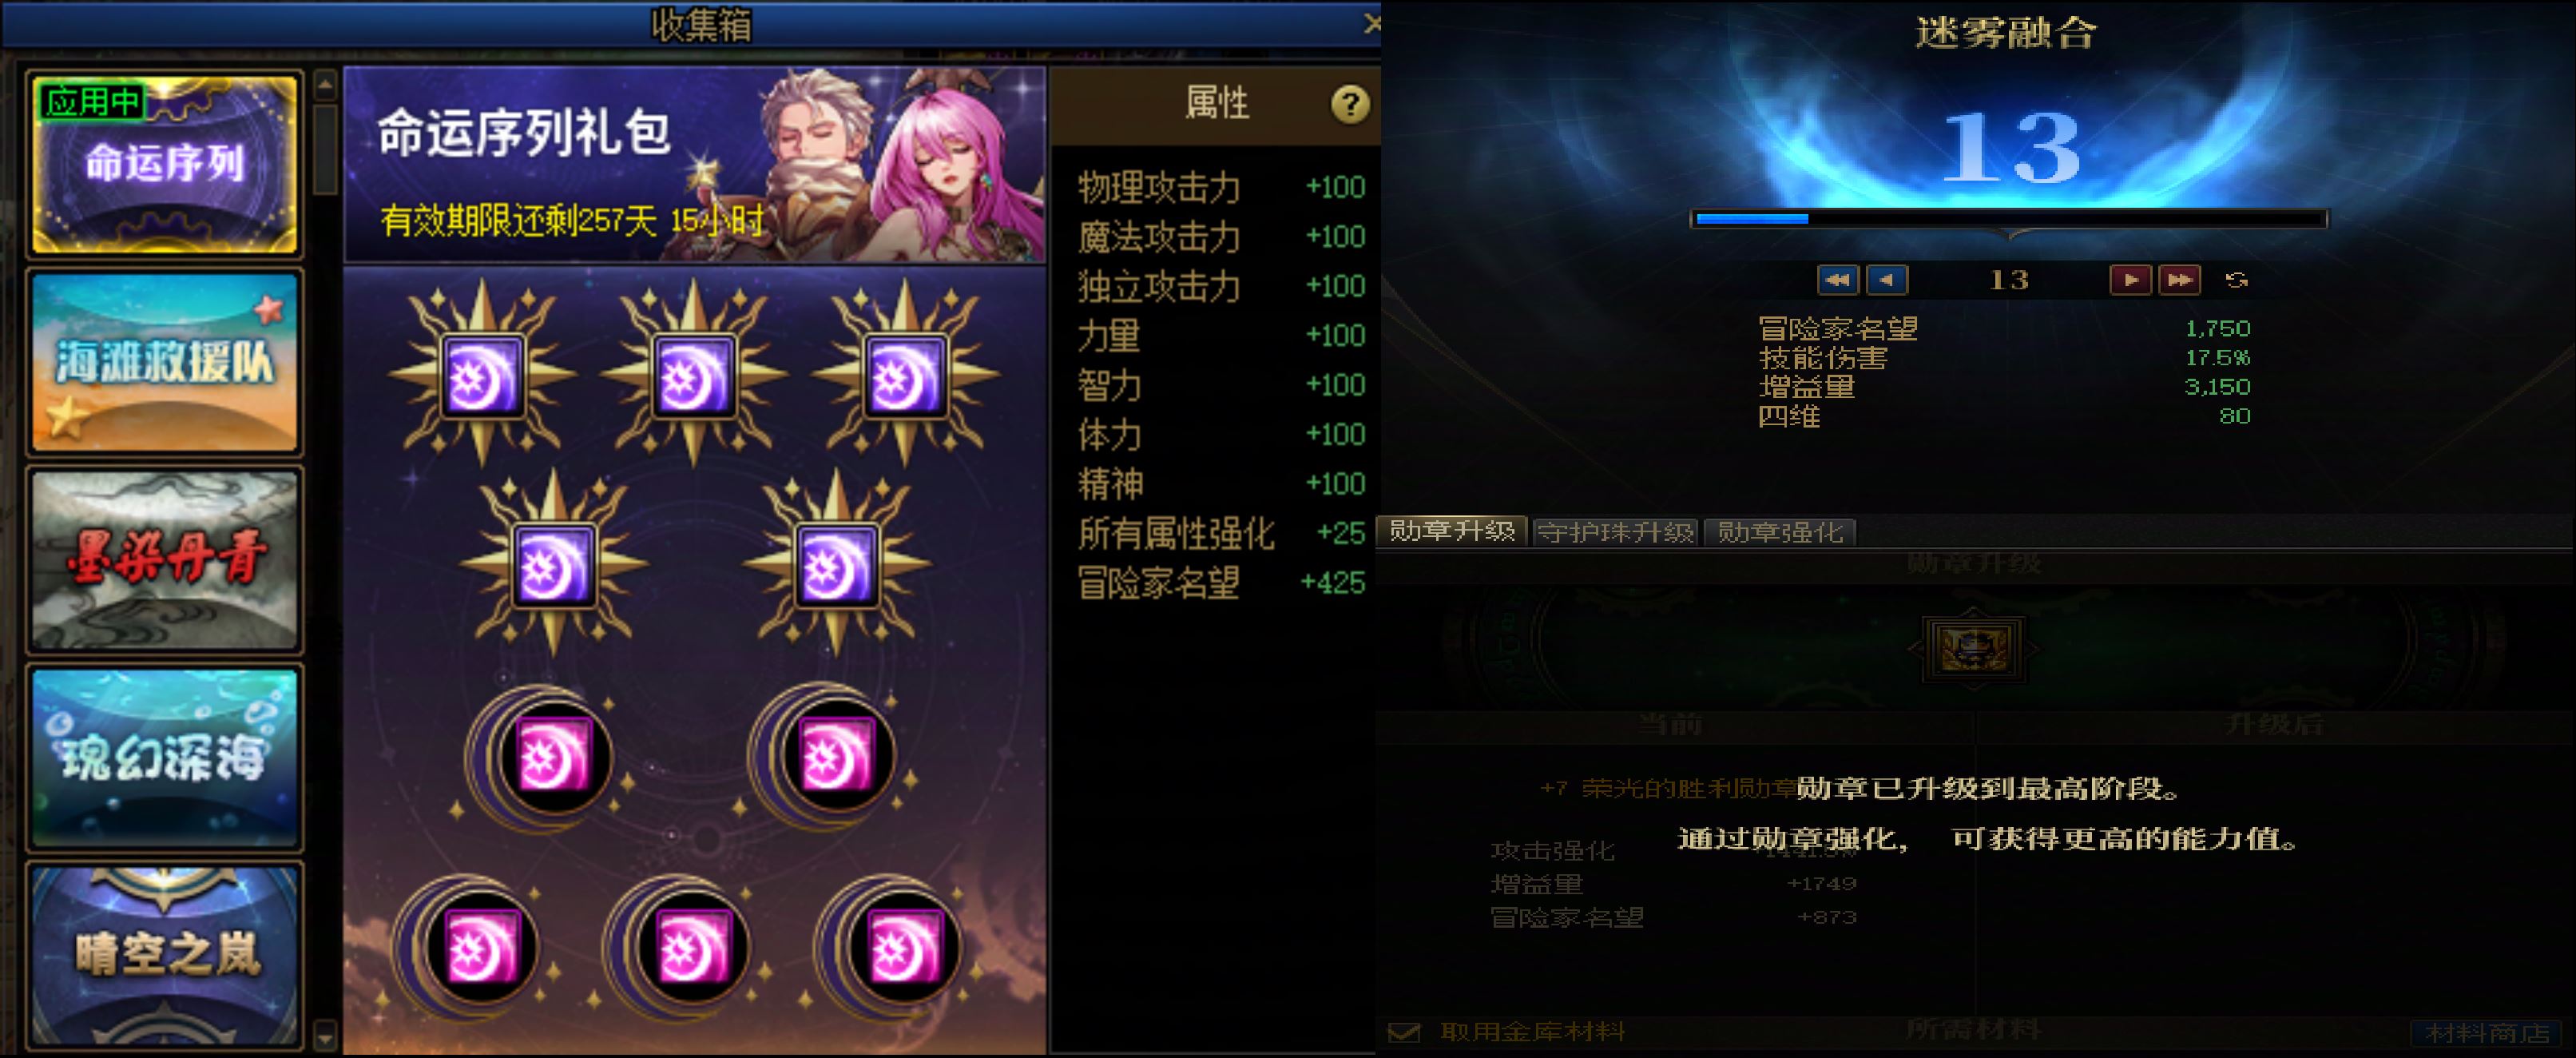Select 海滩救援队 collection set

click(165, 362)
